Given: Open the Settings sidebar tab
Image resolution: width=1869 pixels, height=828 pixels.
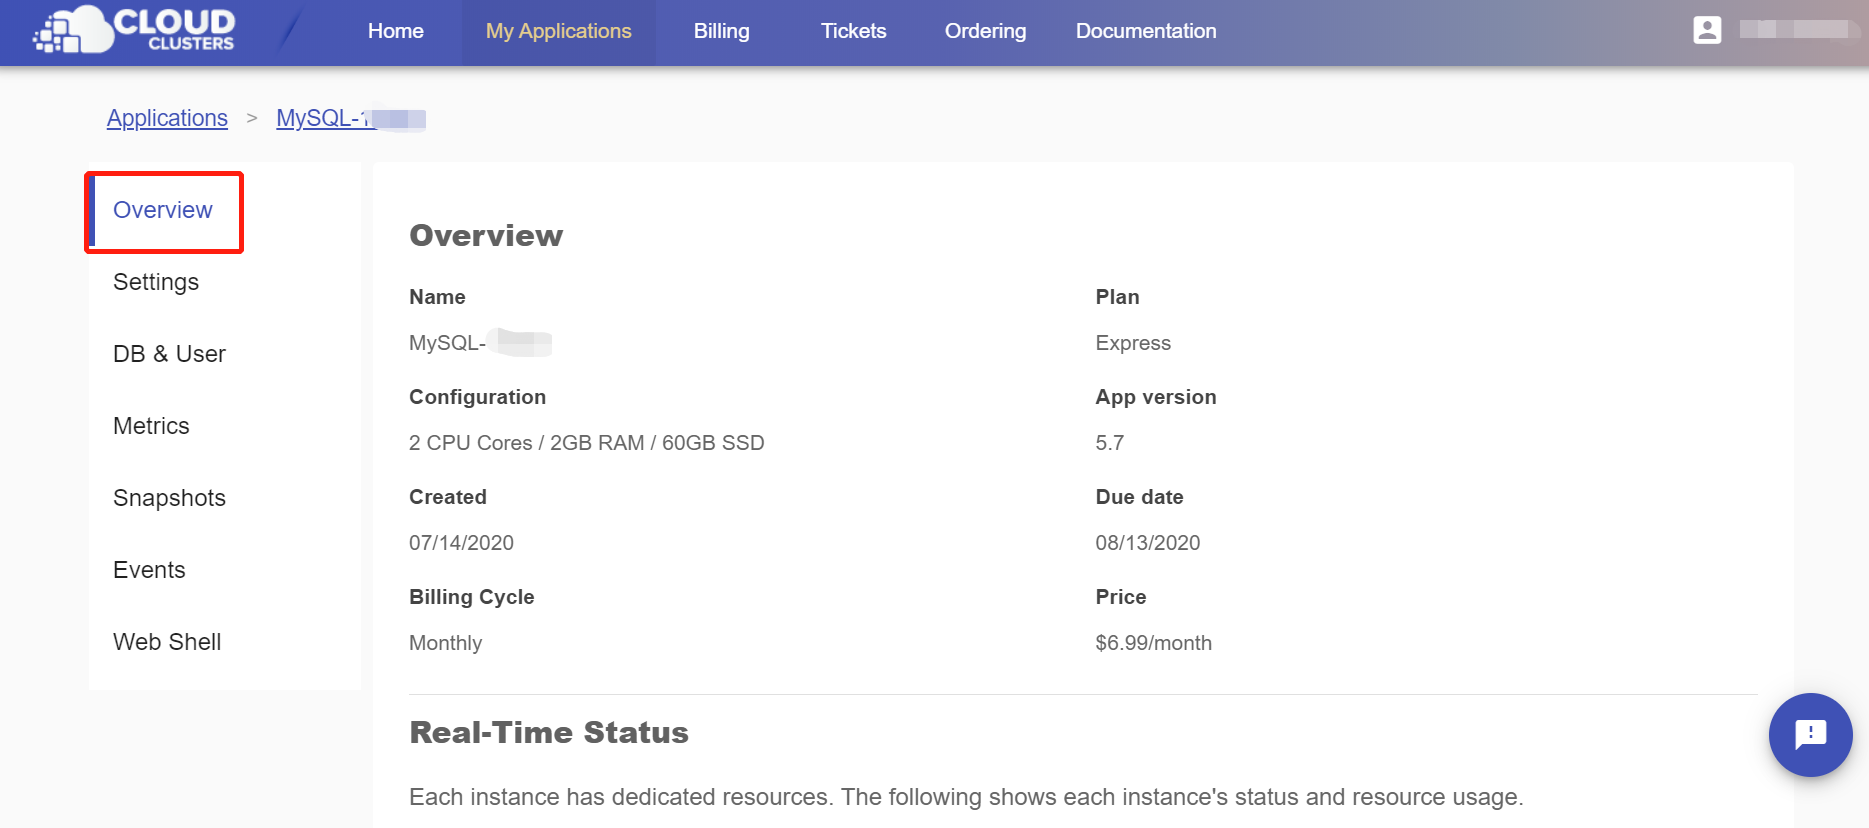Looking at the screenshot, I should [x=156, y=282].
